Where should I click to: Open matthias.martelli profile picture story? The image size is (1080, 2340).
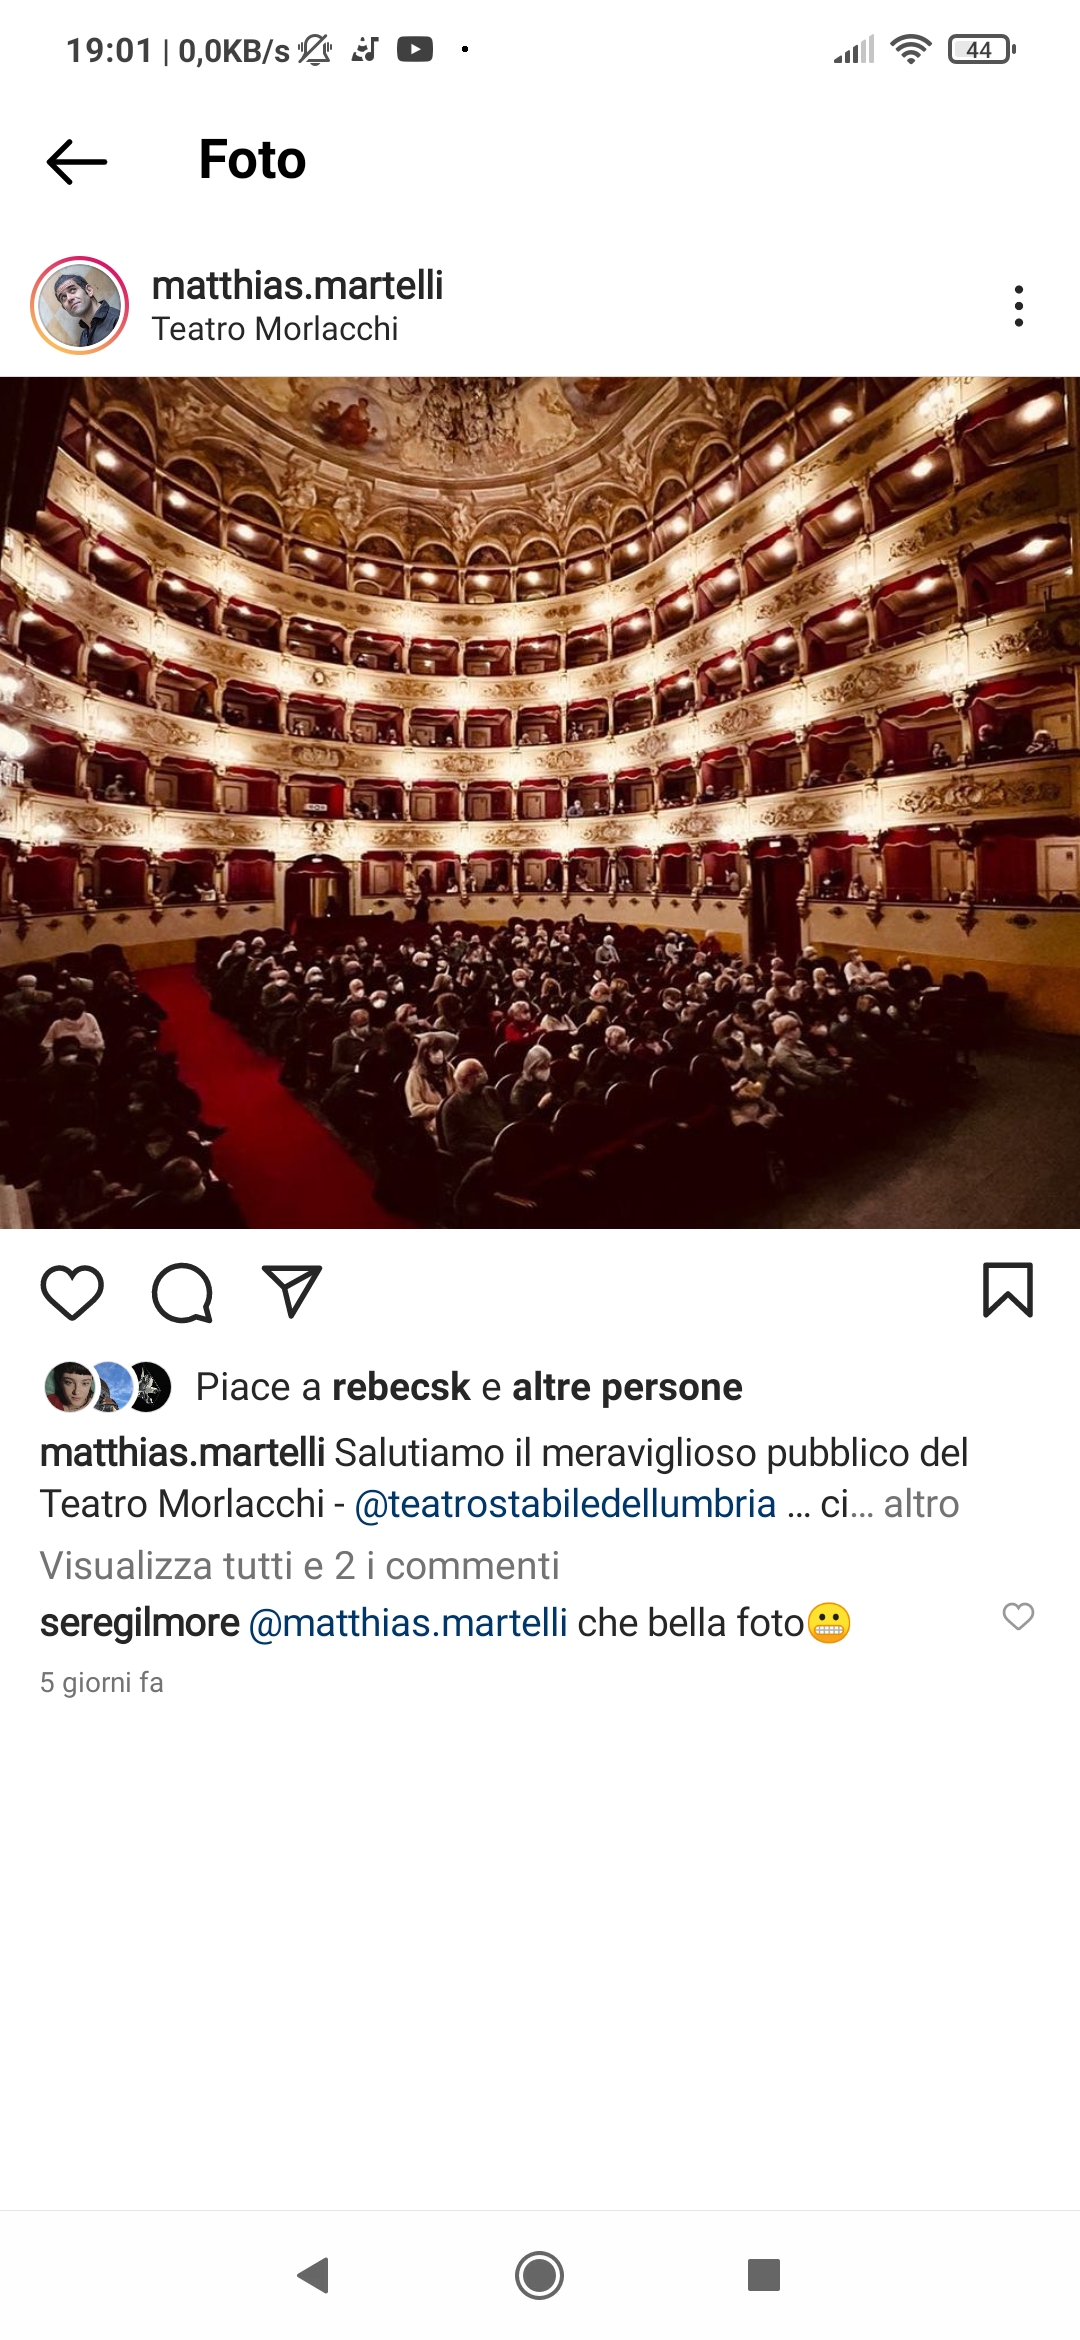coord(80,306)
